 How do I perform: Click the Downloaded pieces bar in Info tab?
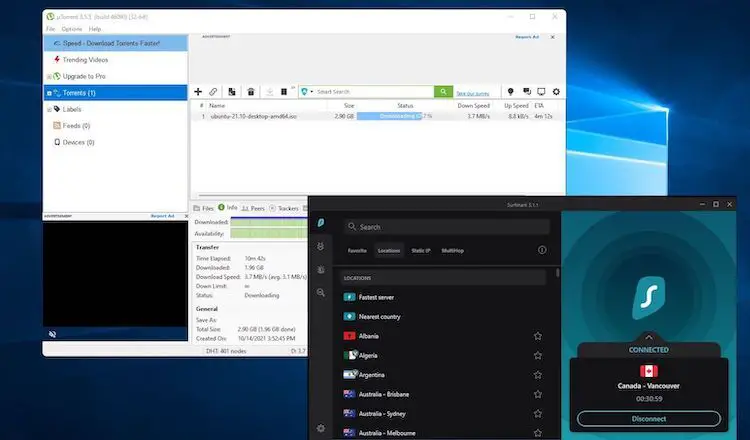[x=269, y=222]
